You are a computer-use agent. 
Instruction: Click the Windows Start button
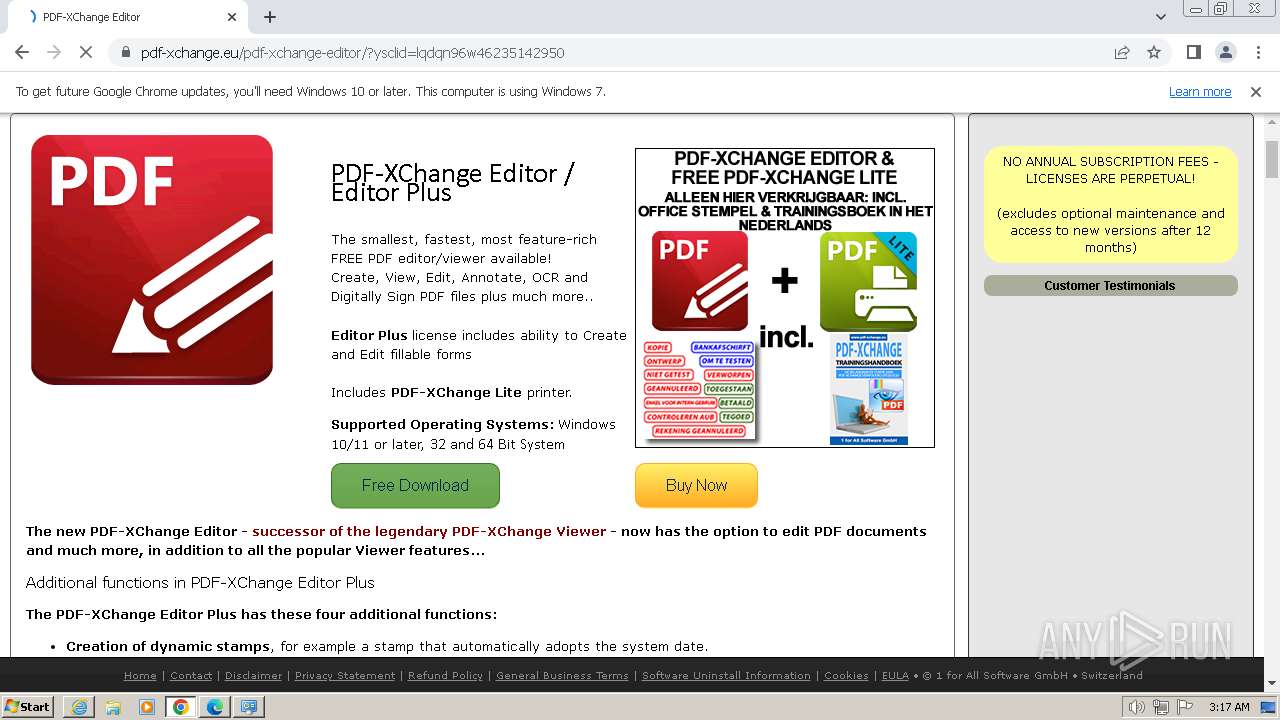[x=28, y=706]
